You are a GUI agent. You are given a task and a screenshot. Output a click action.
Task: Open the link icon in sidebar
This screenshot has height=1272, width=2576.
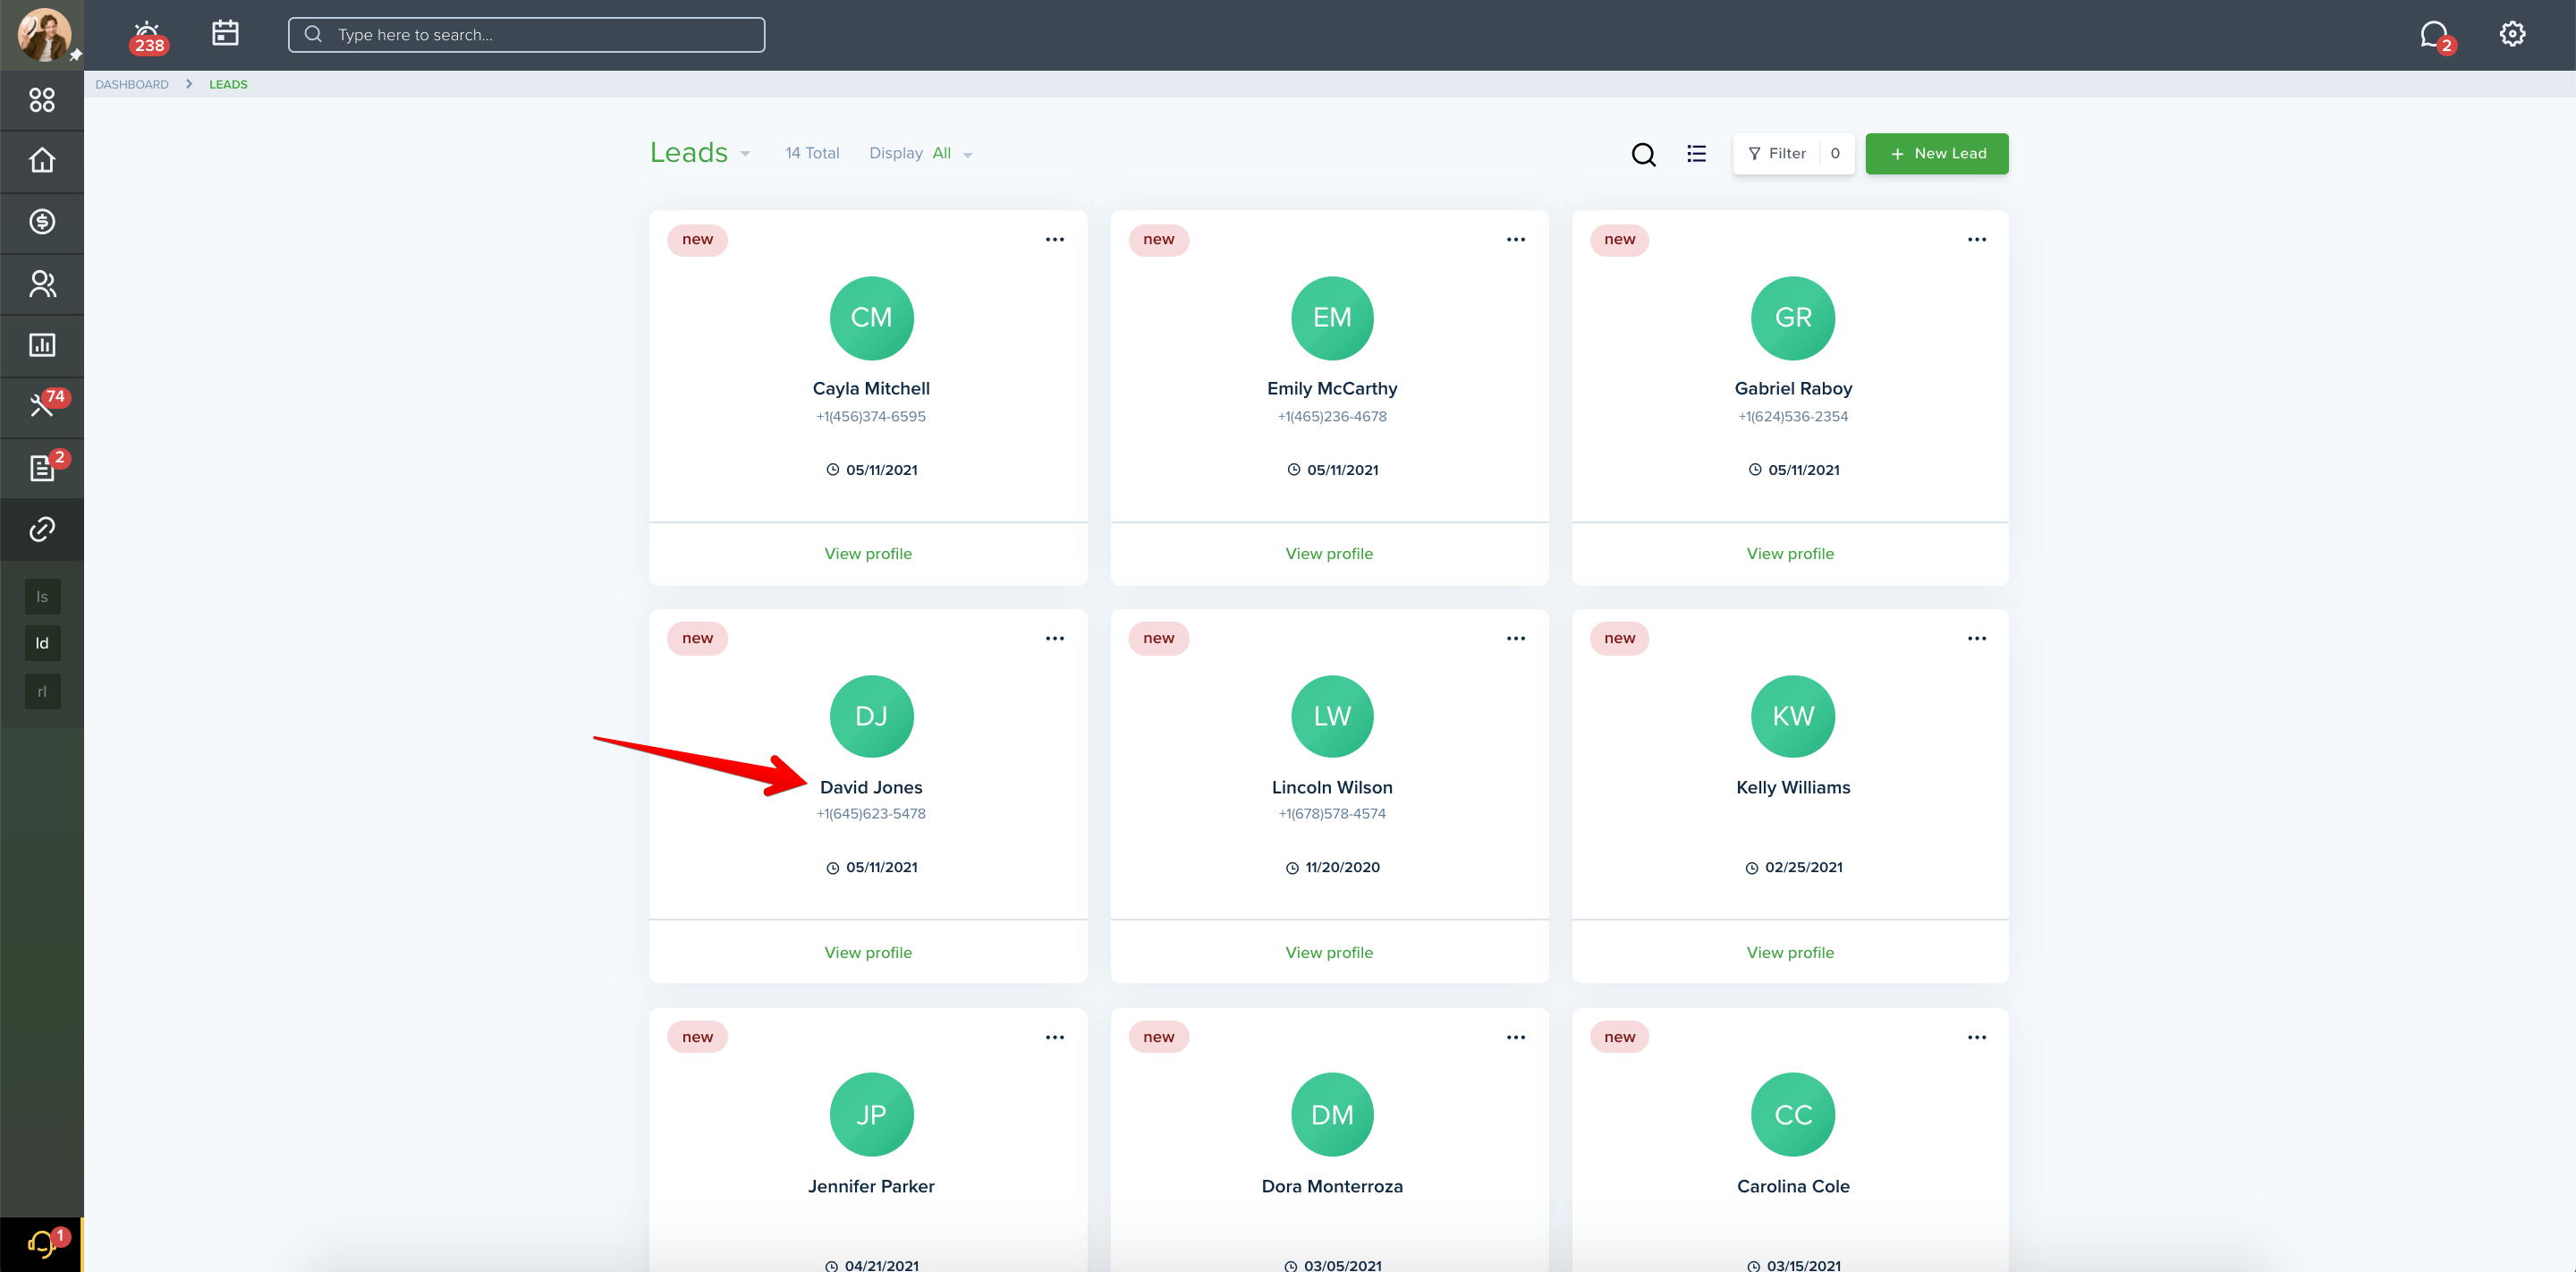(x=42, y=529)
